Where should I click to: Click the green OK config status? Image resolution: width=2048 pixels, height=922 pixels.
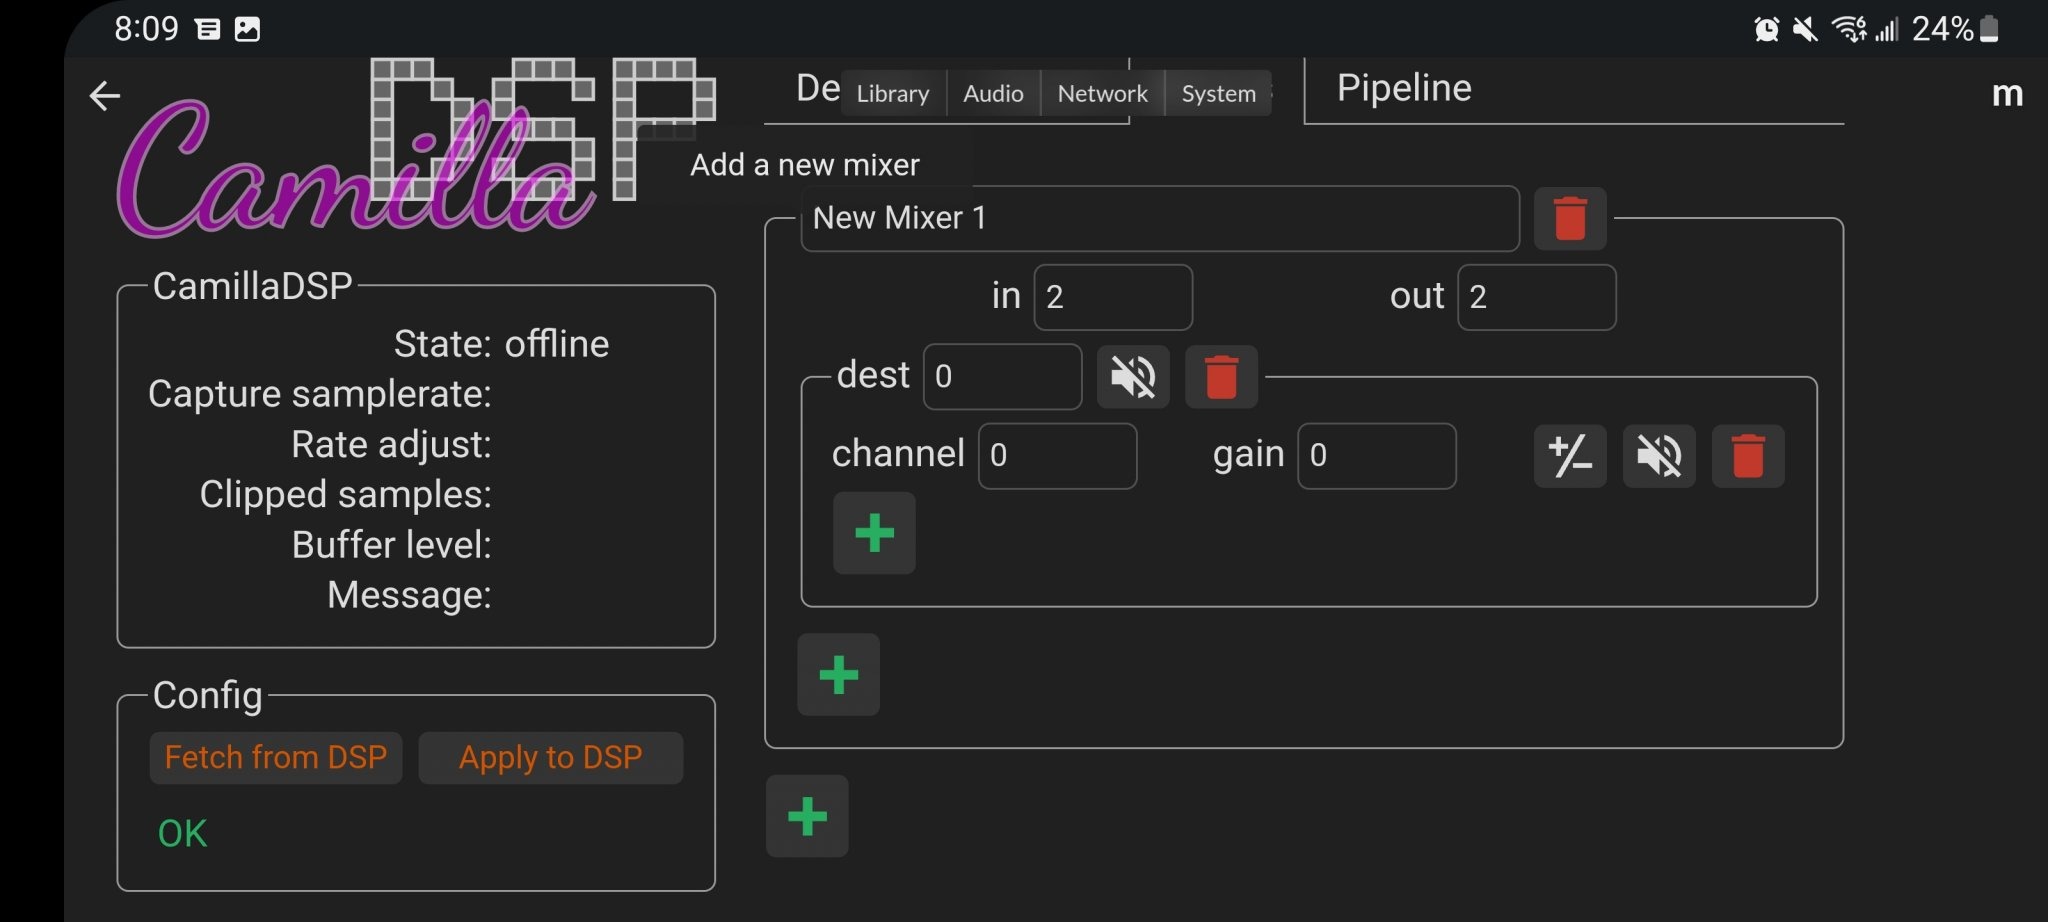(182, 833)
